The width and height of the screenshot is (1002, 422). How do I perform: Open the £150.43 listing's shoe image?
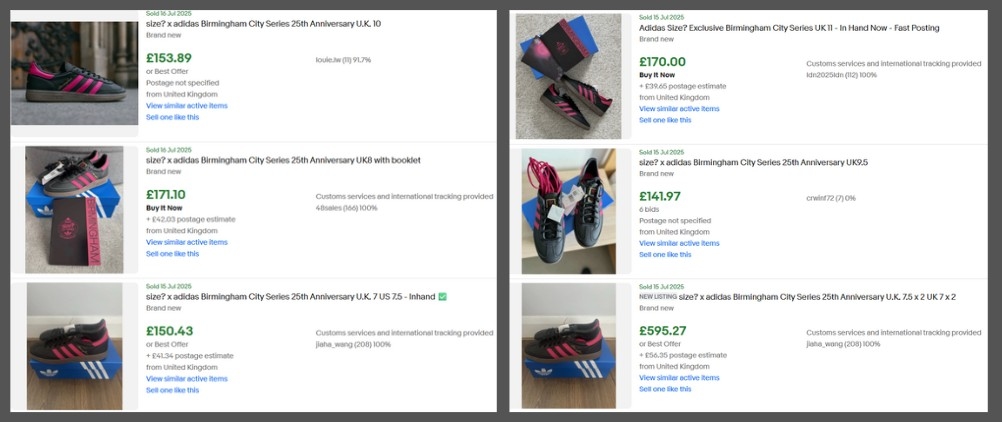click(x=74, y=345)
